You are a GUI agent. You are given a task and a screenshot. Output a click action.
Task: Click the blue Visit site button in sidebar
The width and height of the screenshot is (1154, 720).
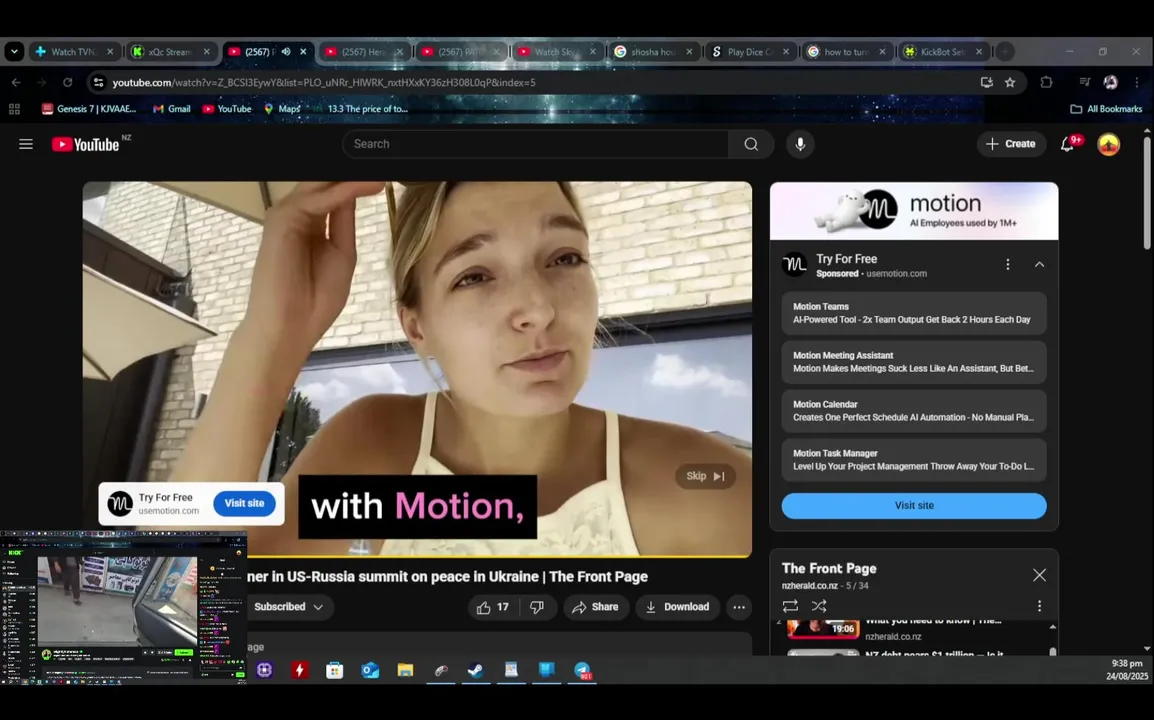tap(914, 506)
